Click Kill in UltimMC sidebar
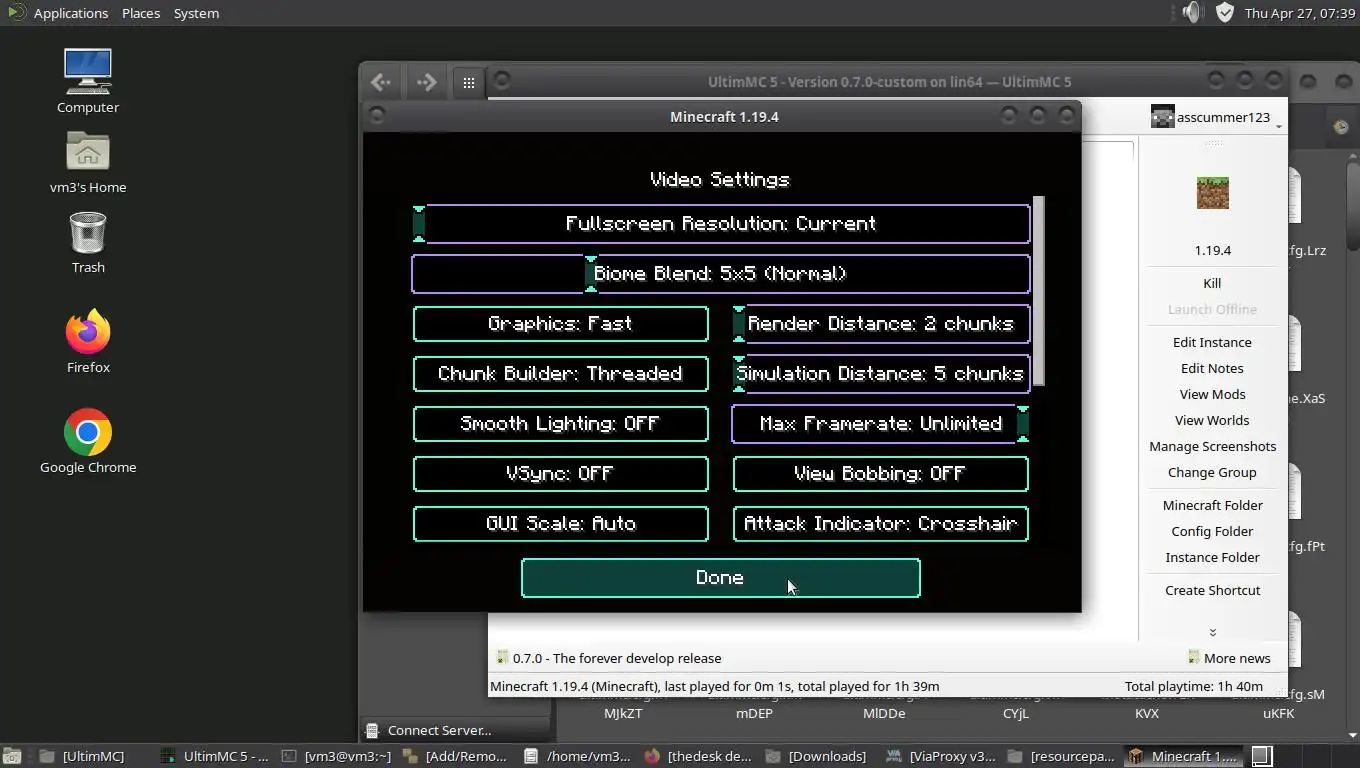This screenshot has width=1360, height=768. [1212, 283]
